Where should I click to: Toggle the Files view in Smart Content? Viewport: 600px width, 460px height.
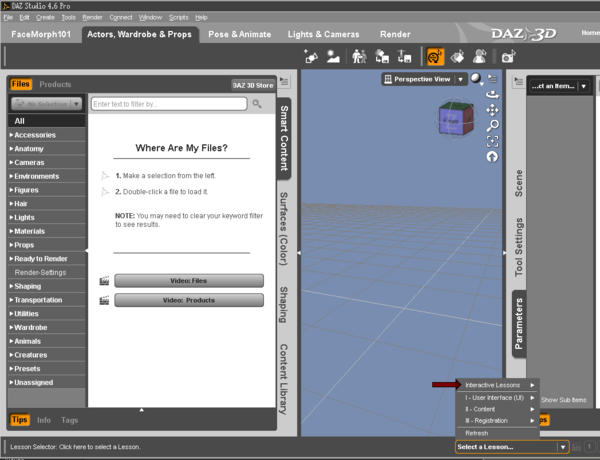click(x=21, y=84)
